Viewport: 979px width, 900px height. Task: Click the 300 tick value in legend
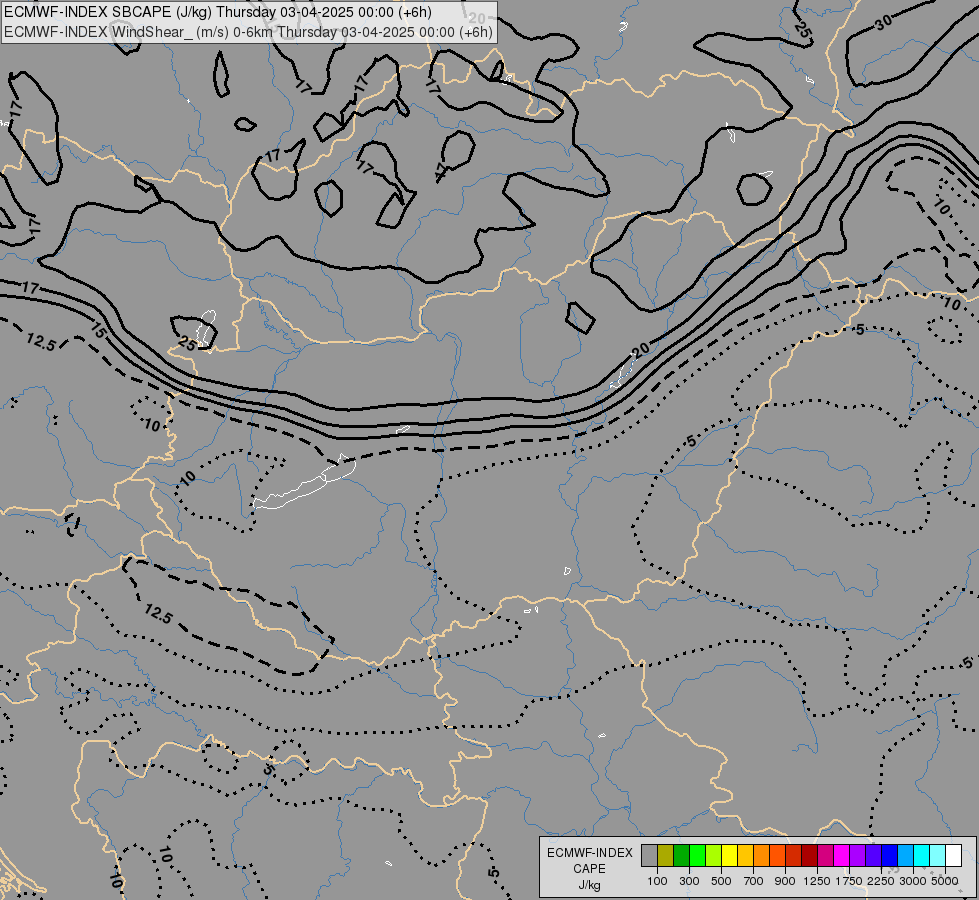point(689,881)
